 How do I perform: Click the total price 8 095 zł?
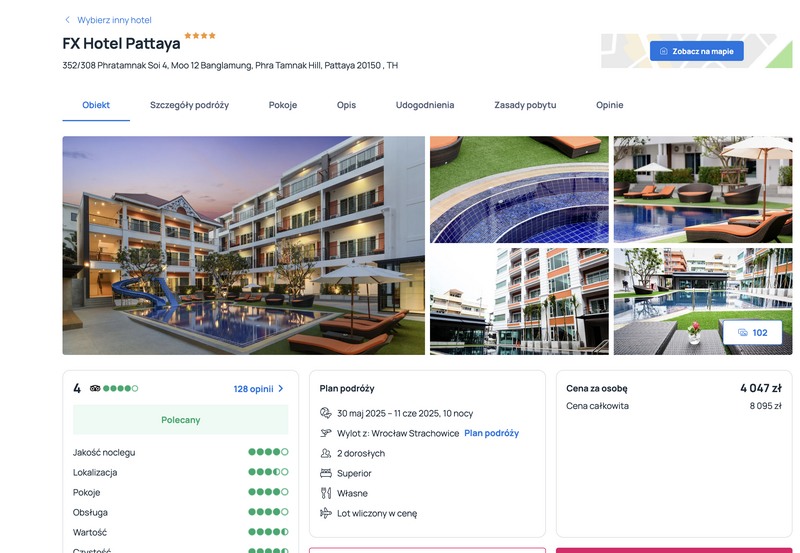click(765, 406)
